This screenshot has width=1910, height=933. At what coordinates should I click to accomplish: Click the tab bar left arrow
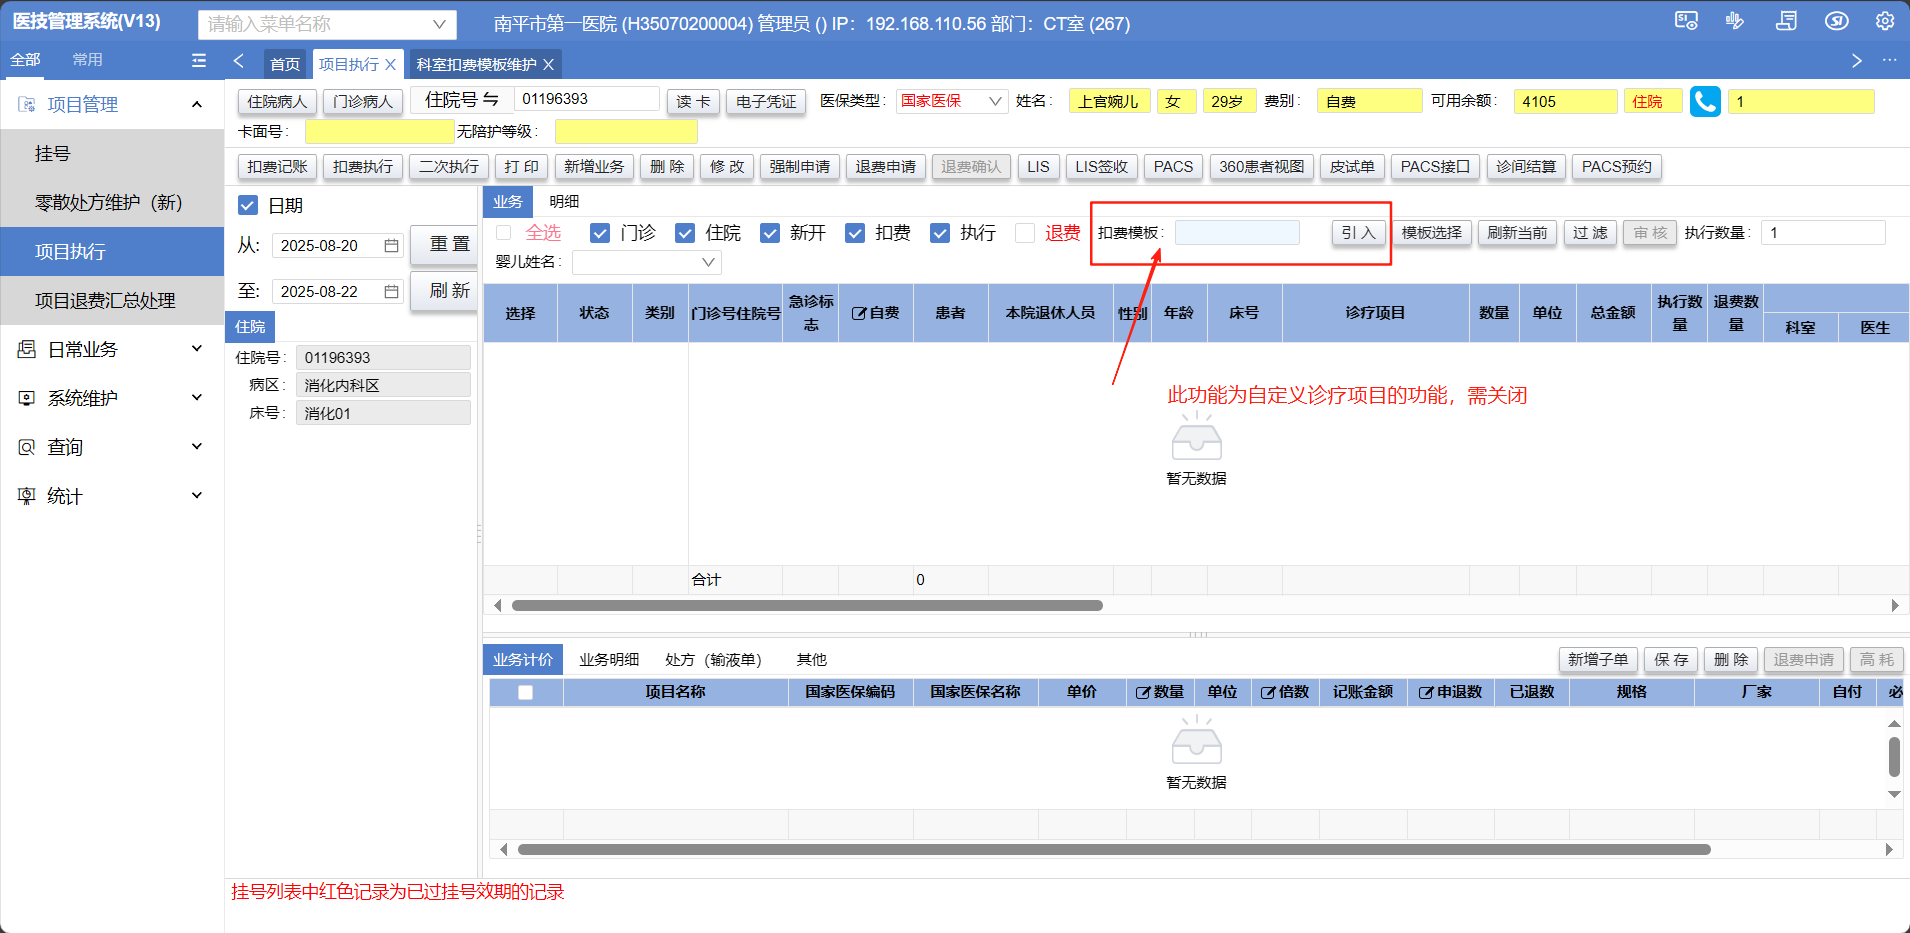[x=239, y=61]
